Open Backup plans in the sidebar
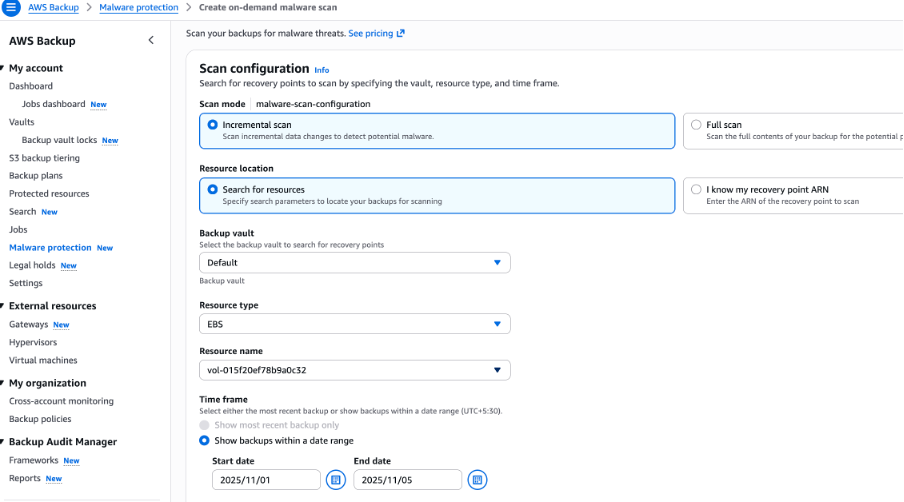Screen dimensions: 904x502 pos(36,176)
